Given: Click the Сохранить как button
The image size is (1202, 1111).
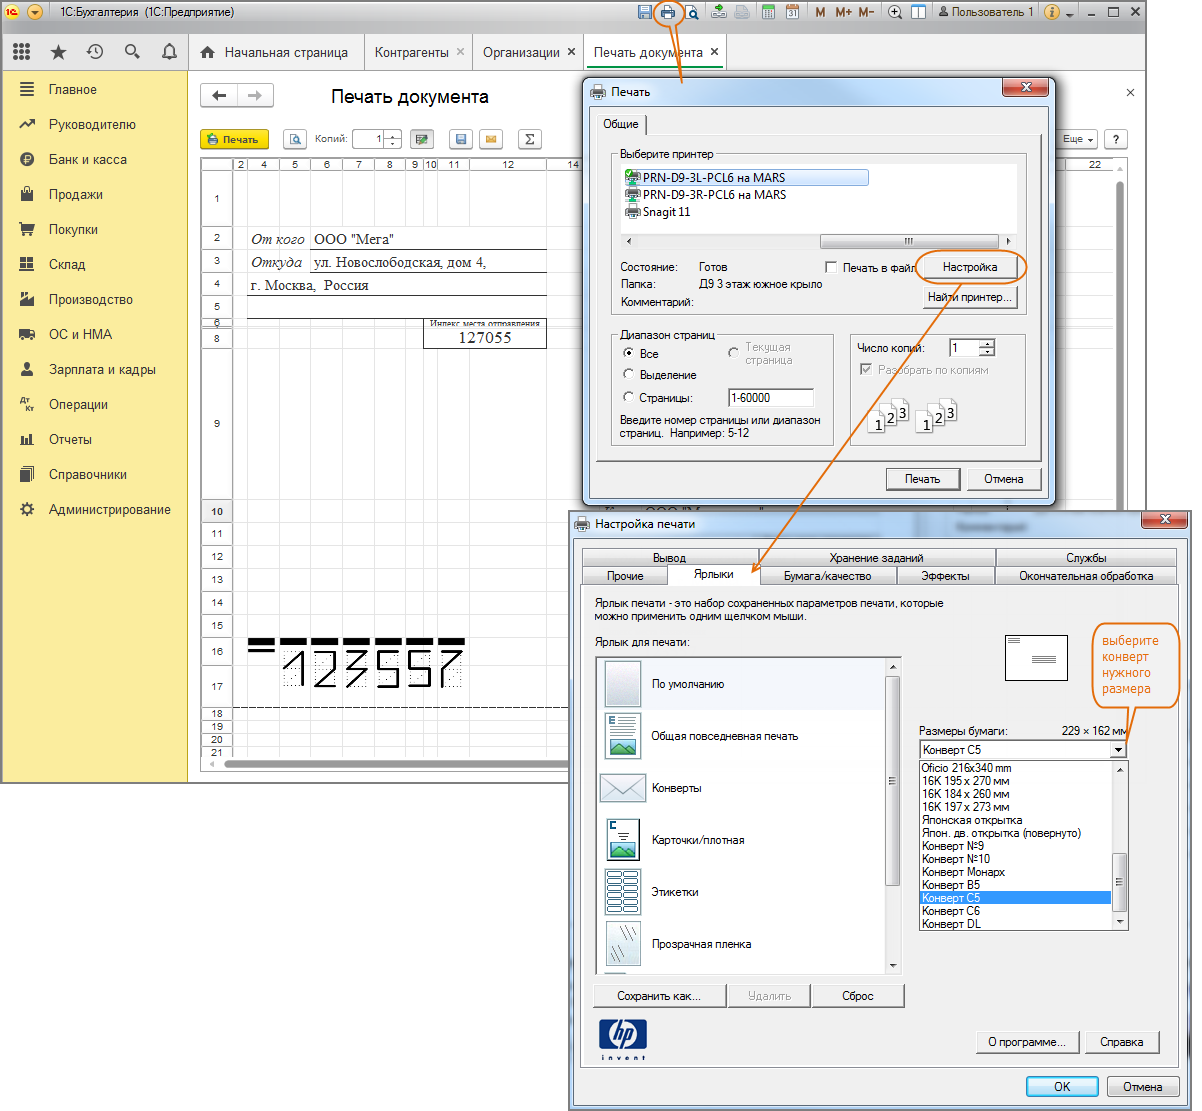Looking at the screenshot, I should coord(658,995).
